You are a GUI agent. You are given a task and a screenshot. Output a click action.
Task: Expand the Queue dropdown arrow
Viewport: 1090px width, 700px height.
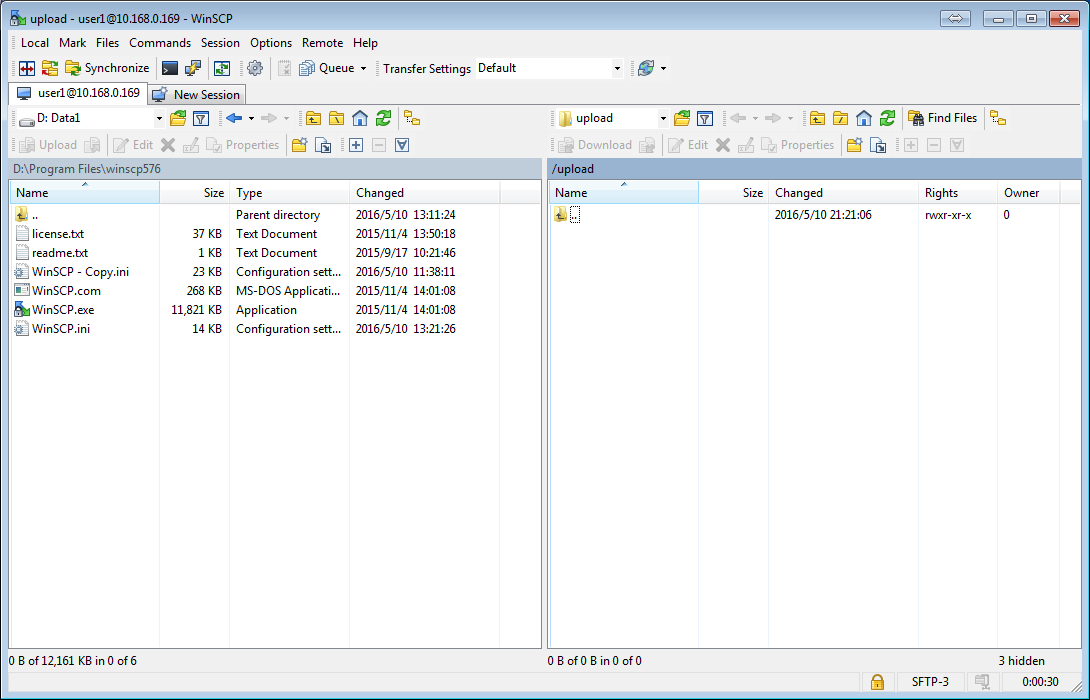point(363,68)
